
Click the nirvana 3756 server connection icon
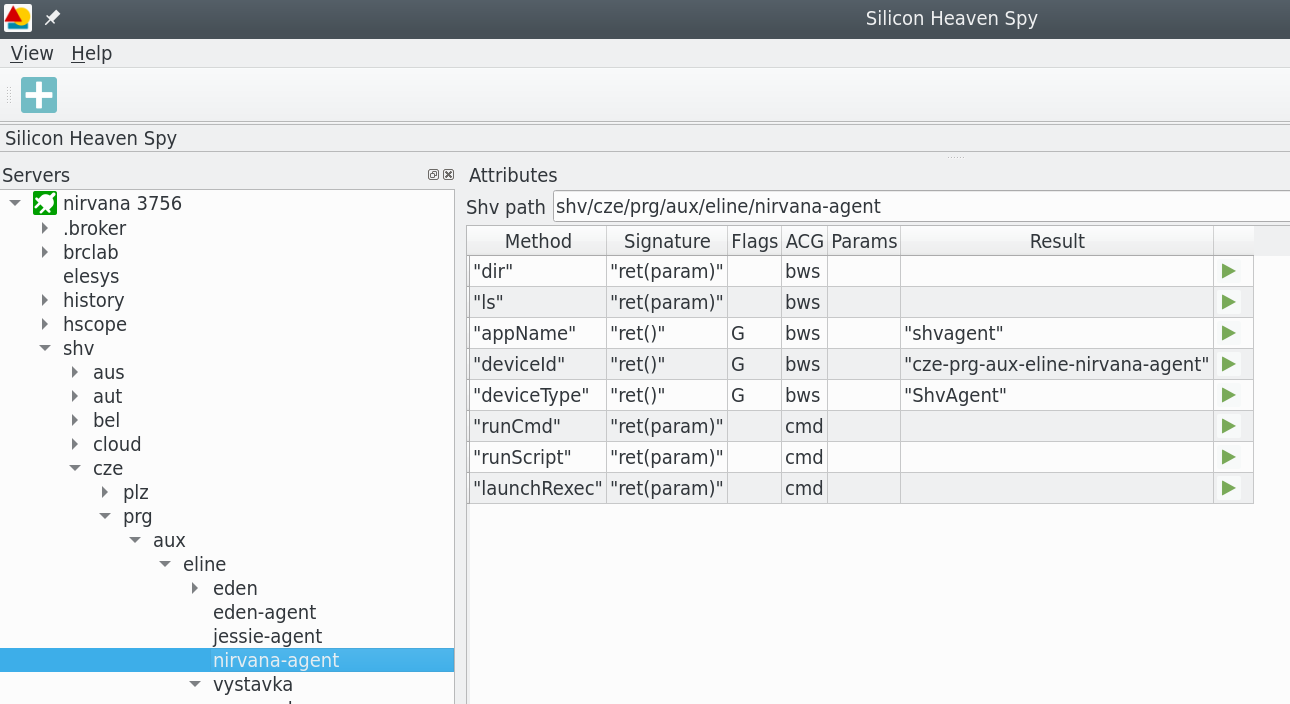(x=45, y=203)
